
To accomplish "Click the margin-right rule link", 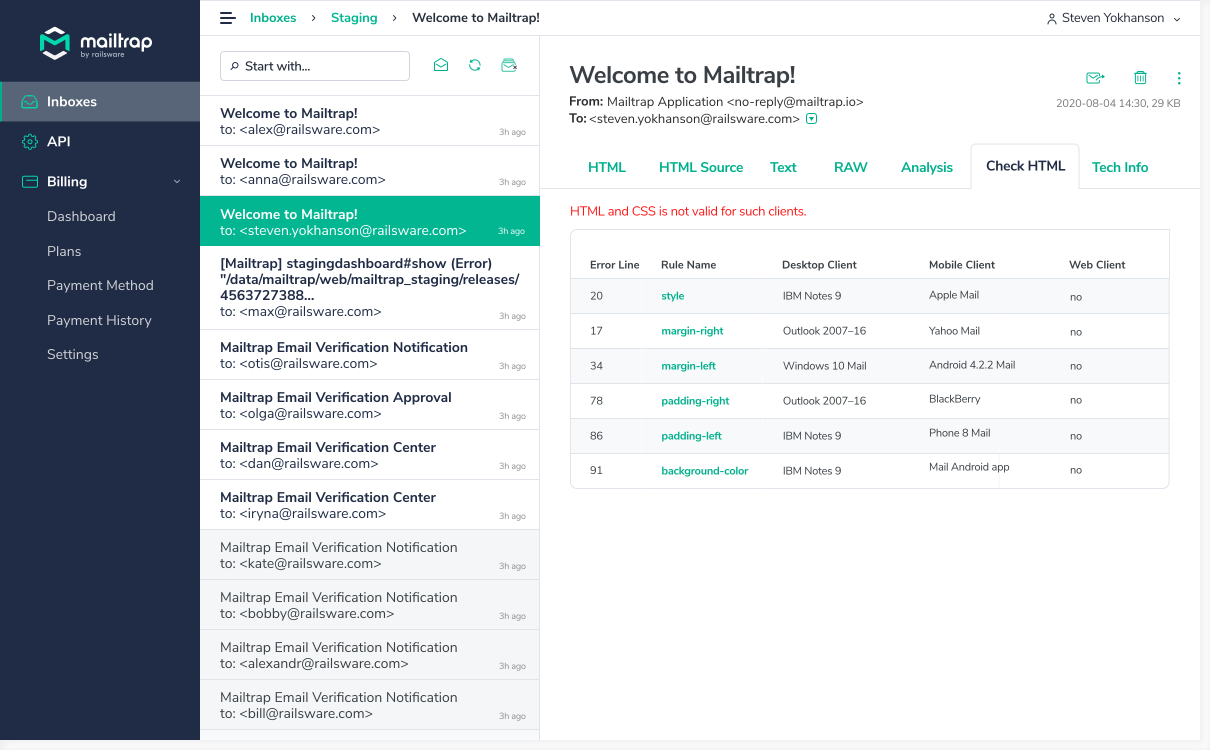I will pyautogui.click(x=692, y=331).
